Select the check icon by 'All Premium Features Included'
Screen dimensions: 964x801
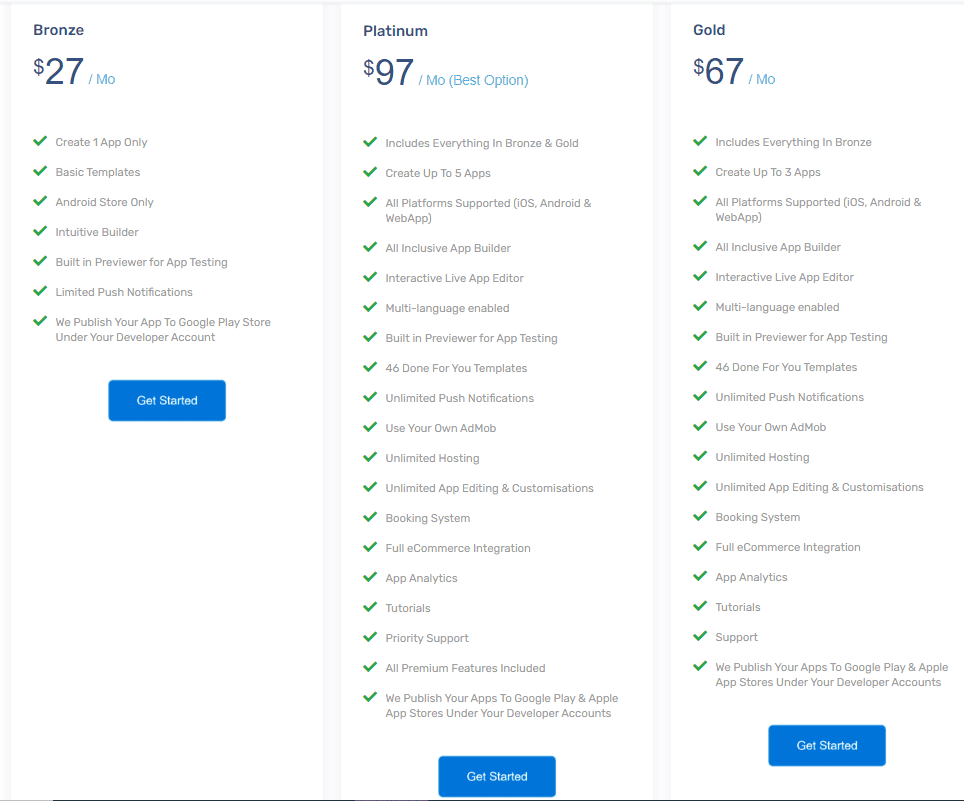[x=370, y=667]
